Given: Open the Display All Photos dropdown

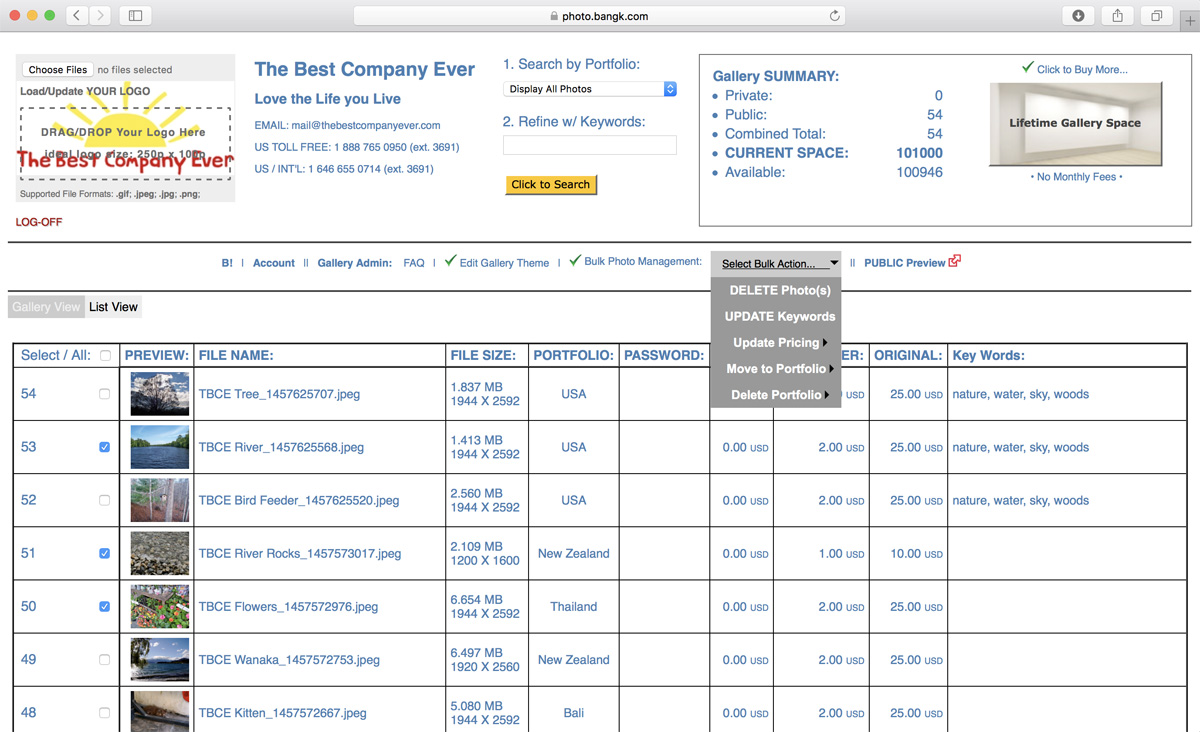Looking at the screenshot, I should pos(590,89).
